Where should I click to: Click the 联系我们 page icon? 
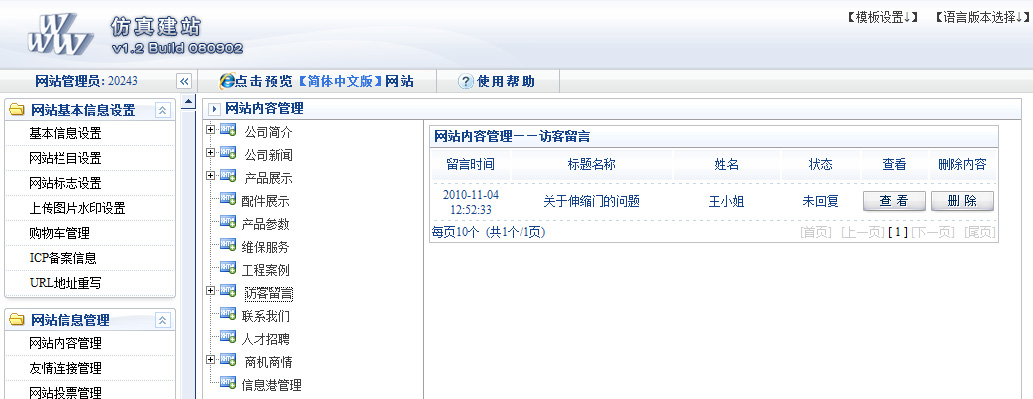coord(228,314)
